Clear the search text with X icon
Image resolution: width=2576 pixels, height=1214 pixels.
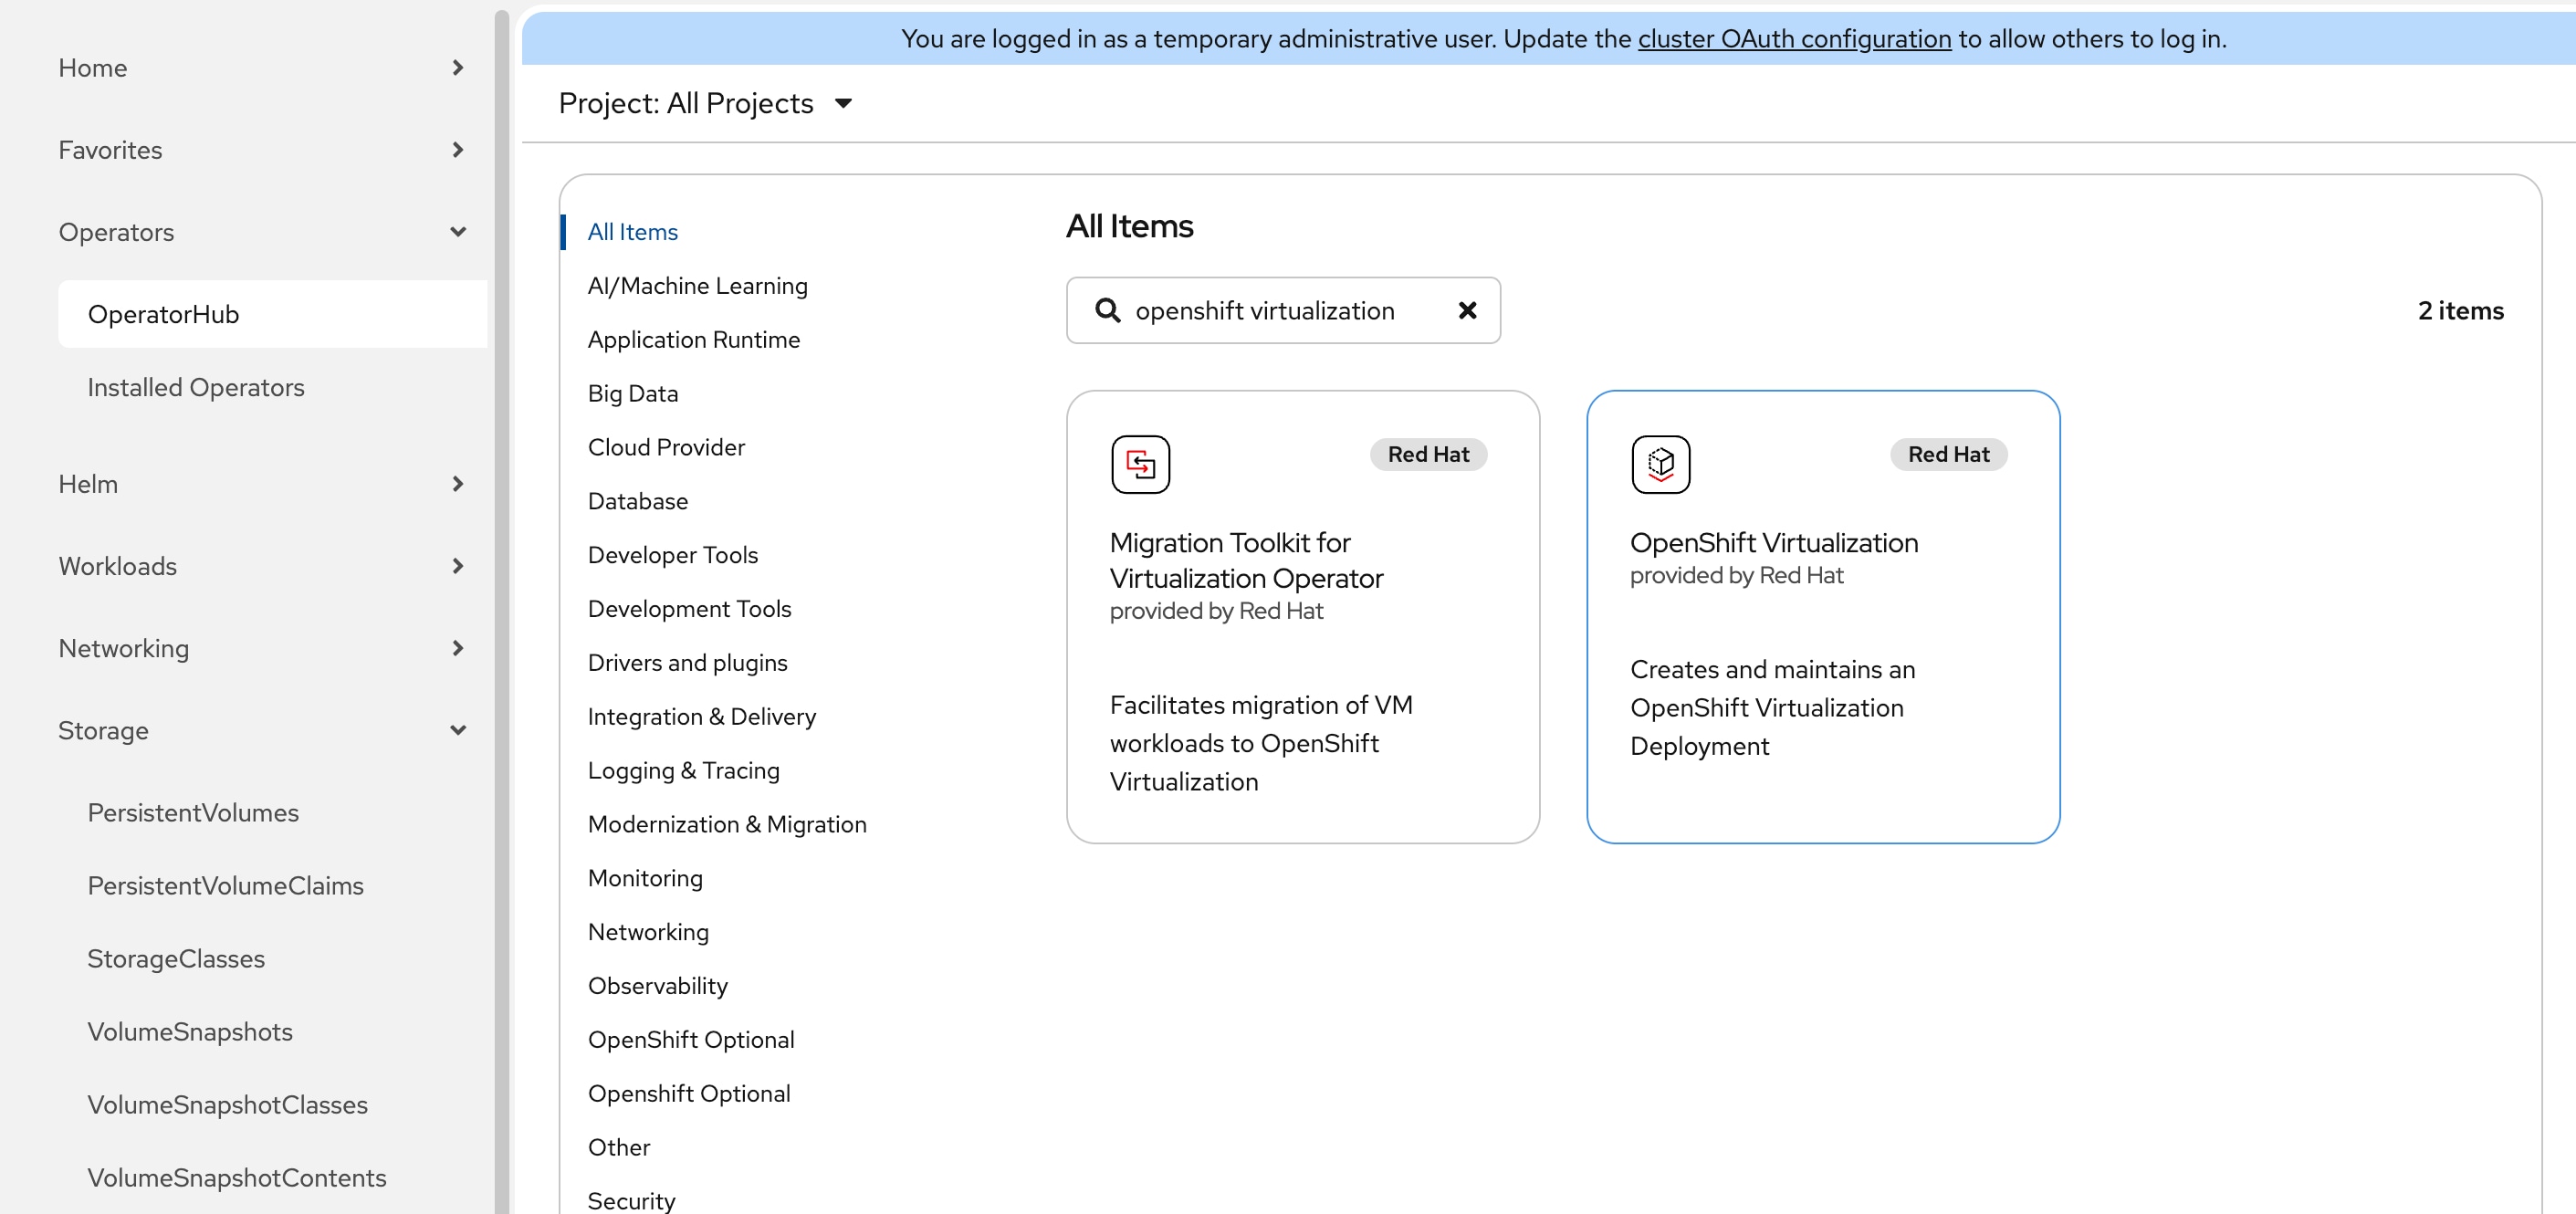1467,310
